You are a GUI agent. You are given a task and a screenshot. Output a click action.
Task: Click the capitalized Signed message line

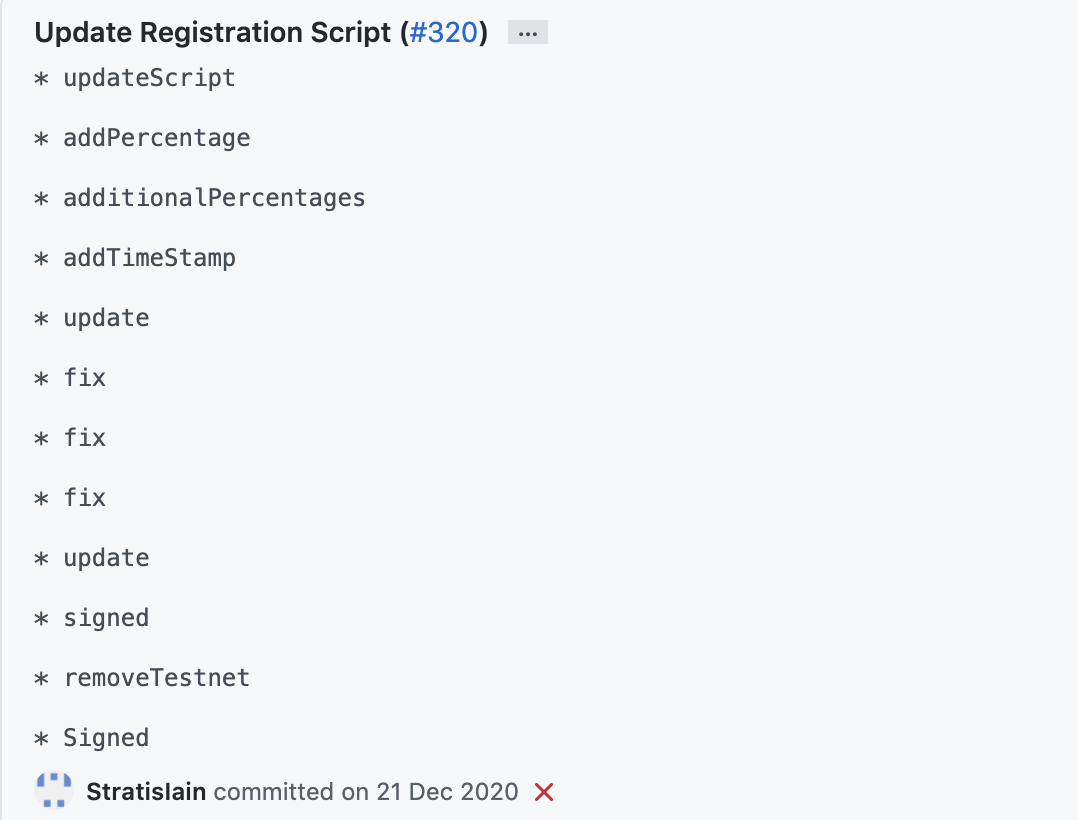tap(106, 738)
